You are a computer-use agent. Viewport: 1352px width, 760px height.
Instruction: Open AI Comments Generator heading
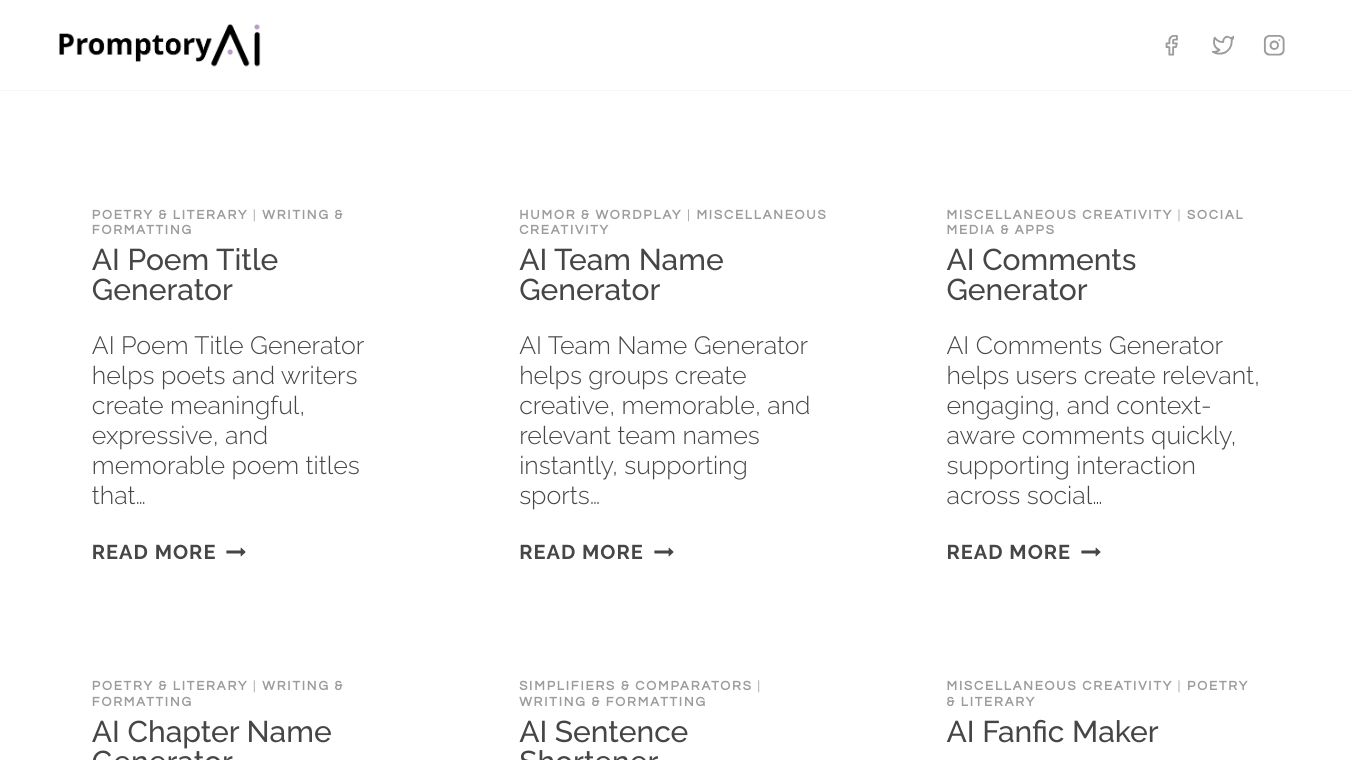point(1041,274)
